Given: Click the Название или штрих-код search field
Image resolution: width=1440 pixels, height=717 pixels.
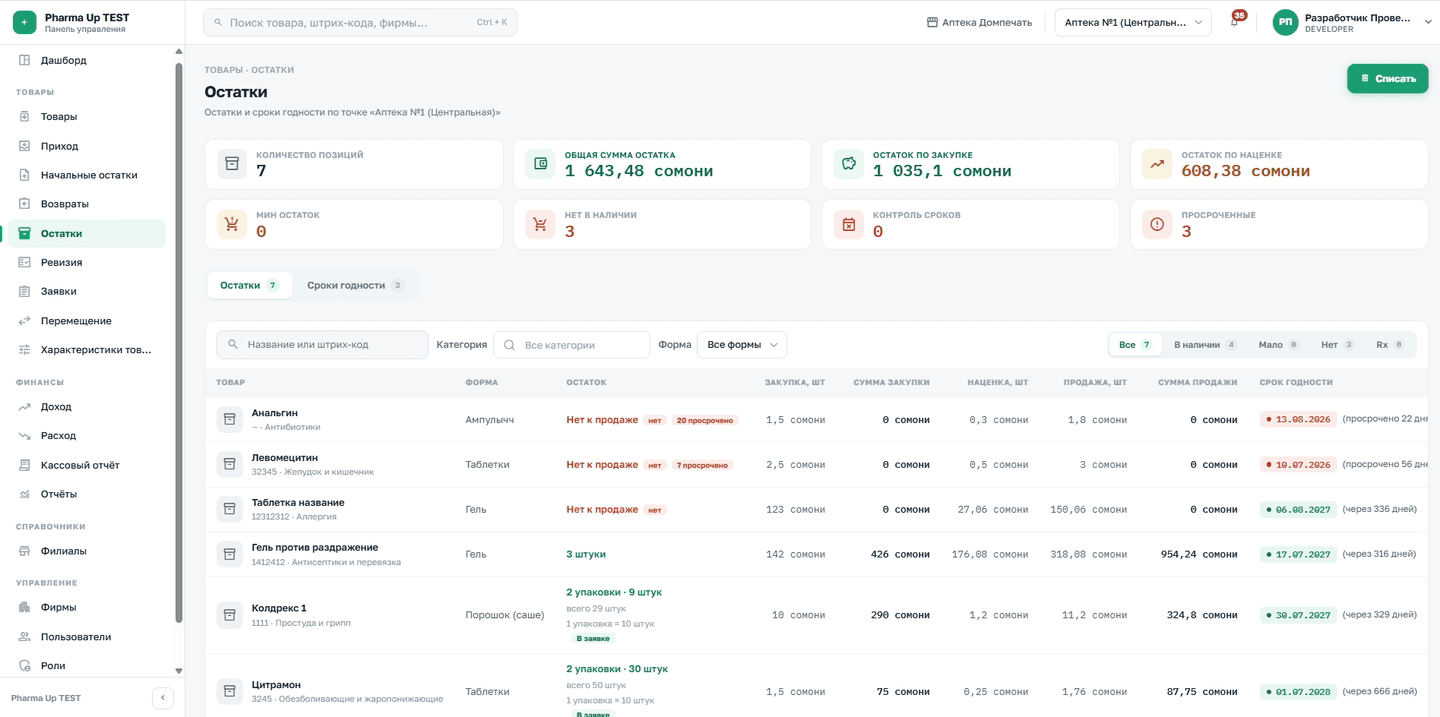Looking at the screenshot, I should [322, 344].
